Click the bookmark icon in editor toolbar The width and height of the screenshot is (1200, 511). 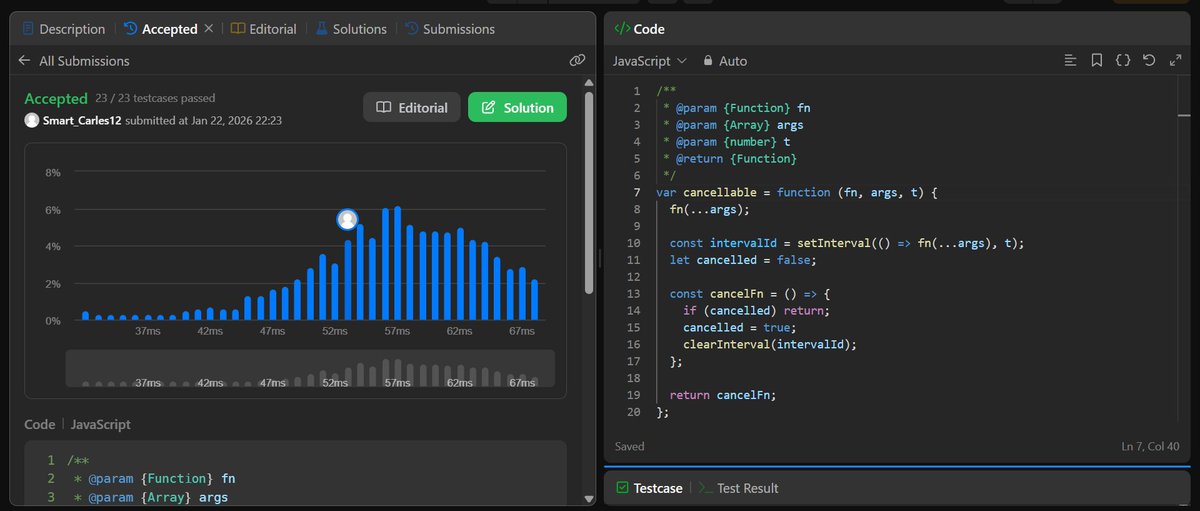(x=1096, y=60)
